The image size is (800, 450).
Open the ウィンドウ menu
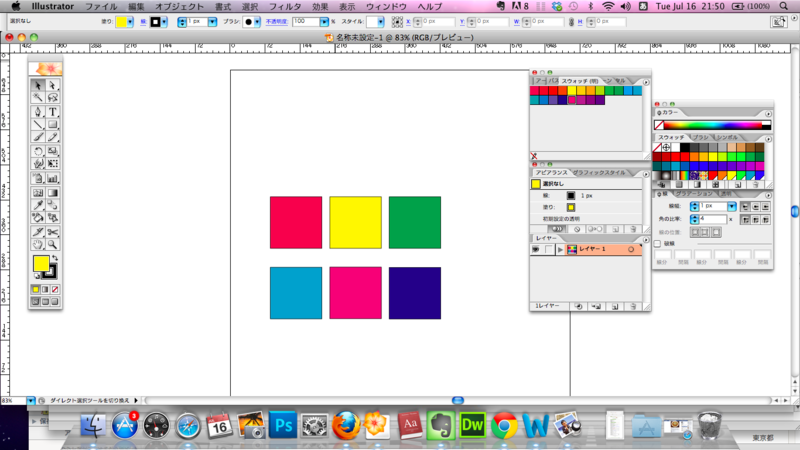click(x=386, y=7)
